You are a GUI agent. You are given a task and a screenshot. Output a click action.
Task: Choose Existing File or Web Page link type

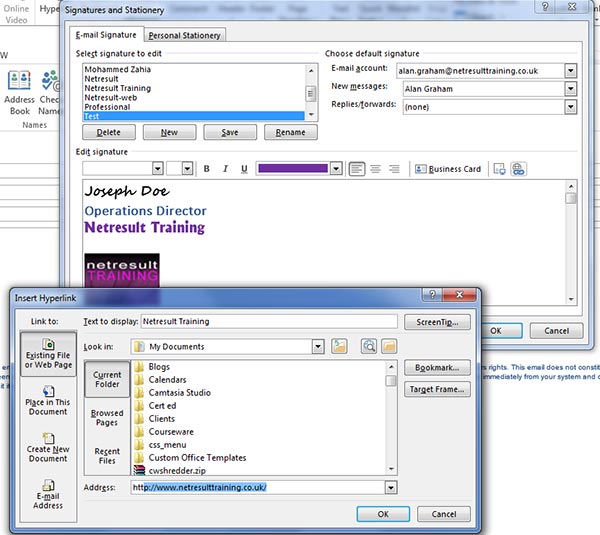coord(48,354)
